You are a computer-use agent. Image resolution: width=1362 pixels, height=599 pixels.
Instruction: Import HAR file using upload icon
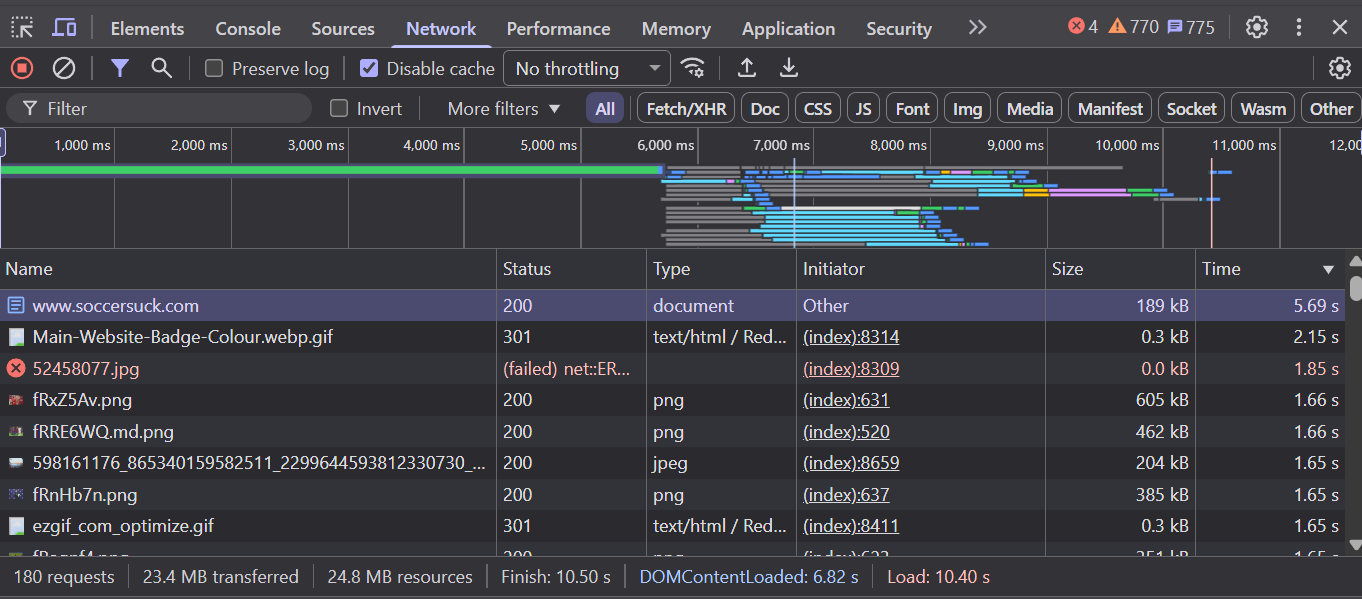(746, 68)
